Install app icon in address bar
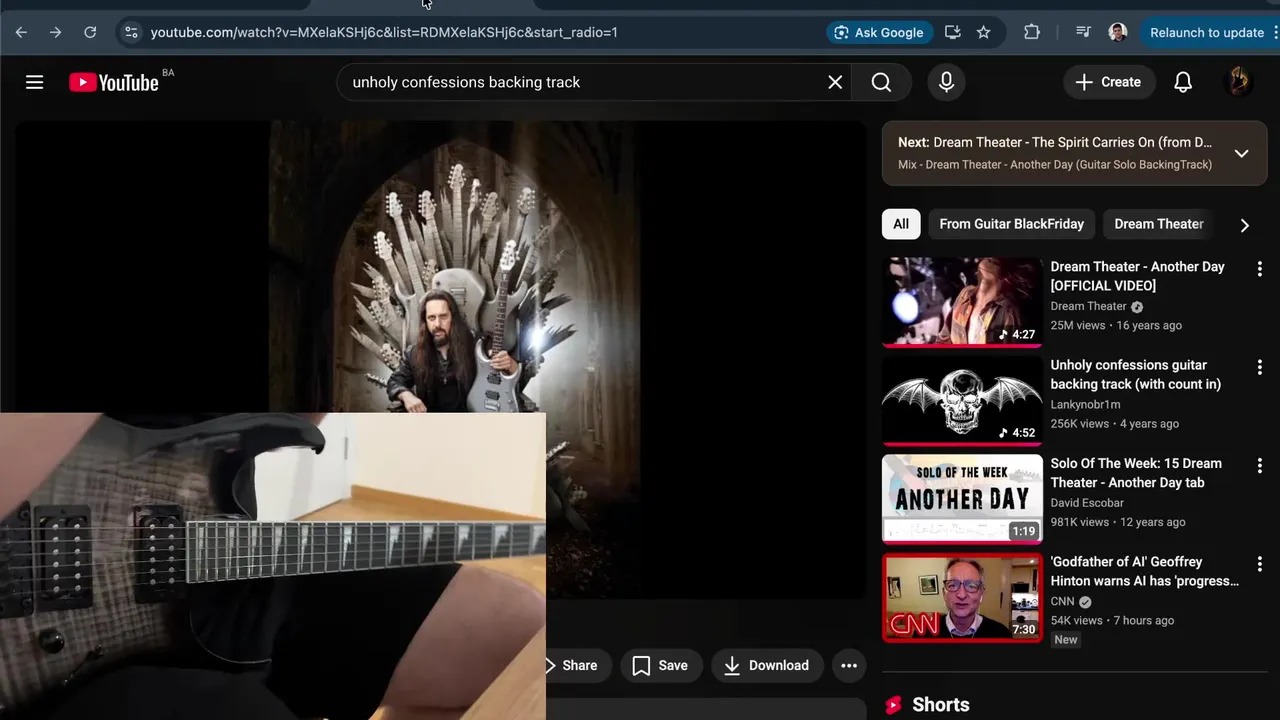The height and width of the screenshot is (720, 1280). (953, 32)
